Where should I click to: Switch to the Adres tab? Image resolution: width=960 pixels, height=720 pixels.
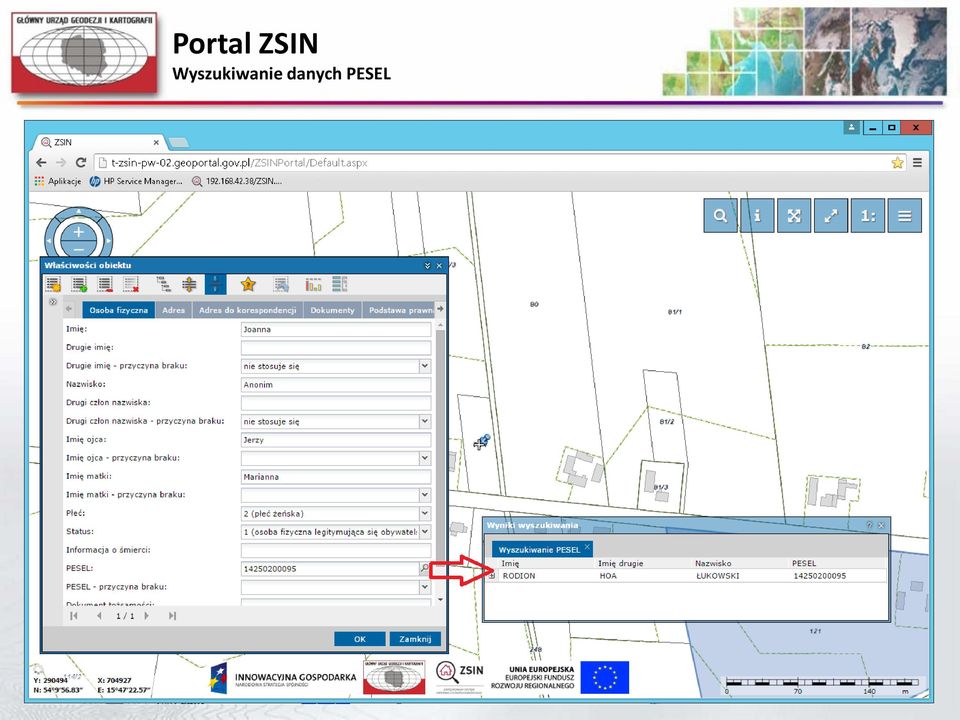pos(173,310)
